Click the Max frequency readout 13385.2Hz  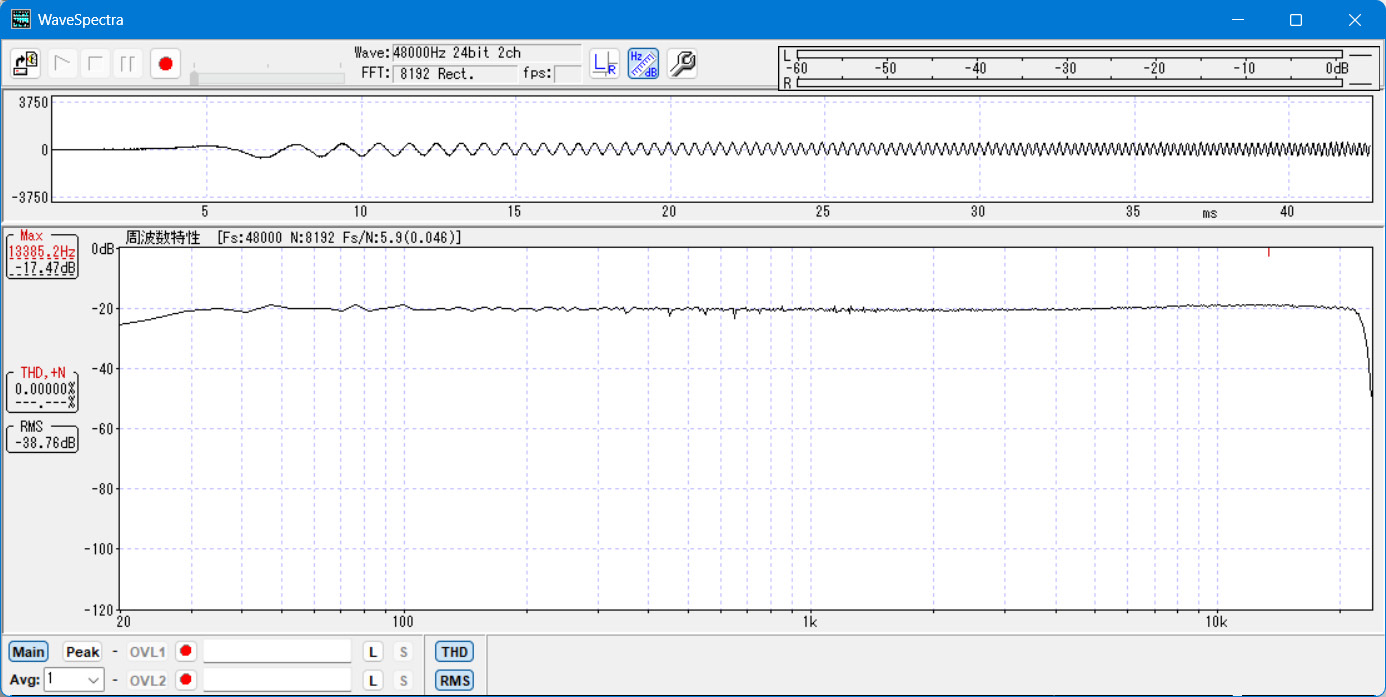42,252
